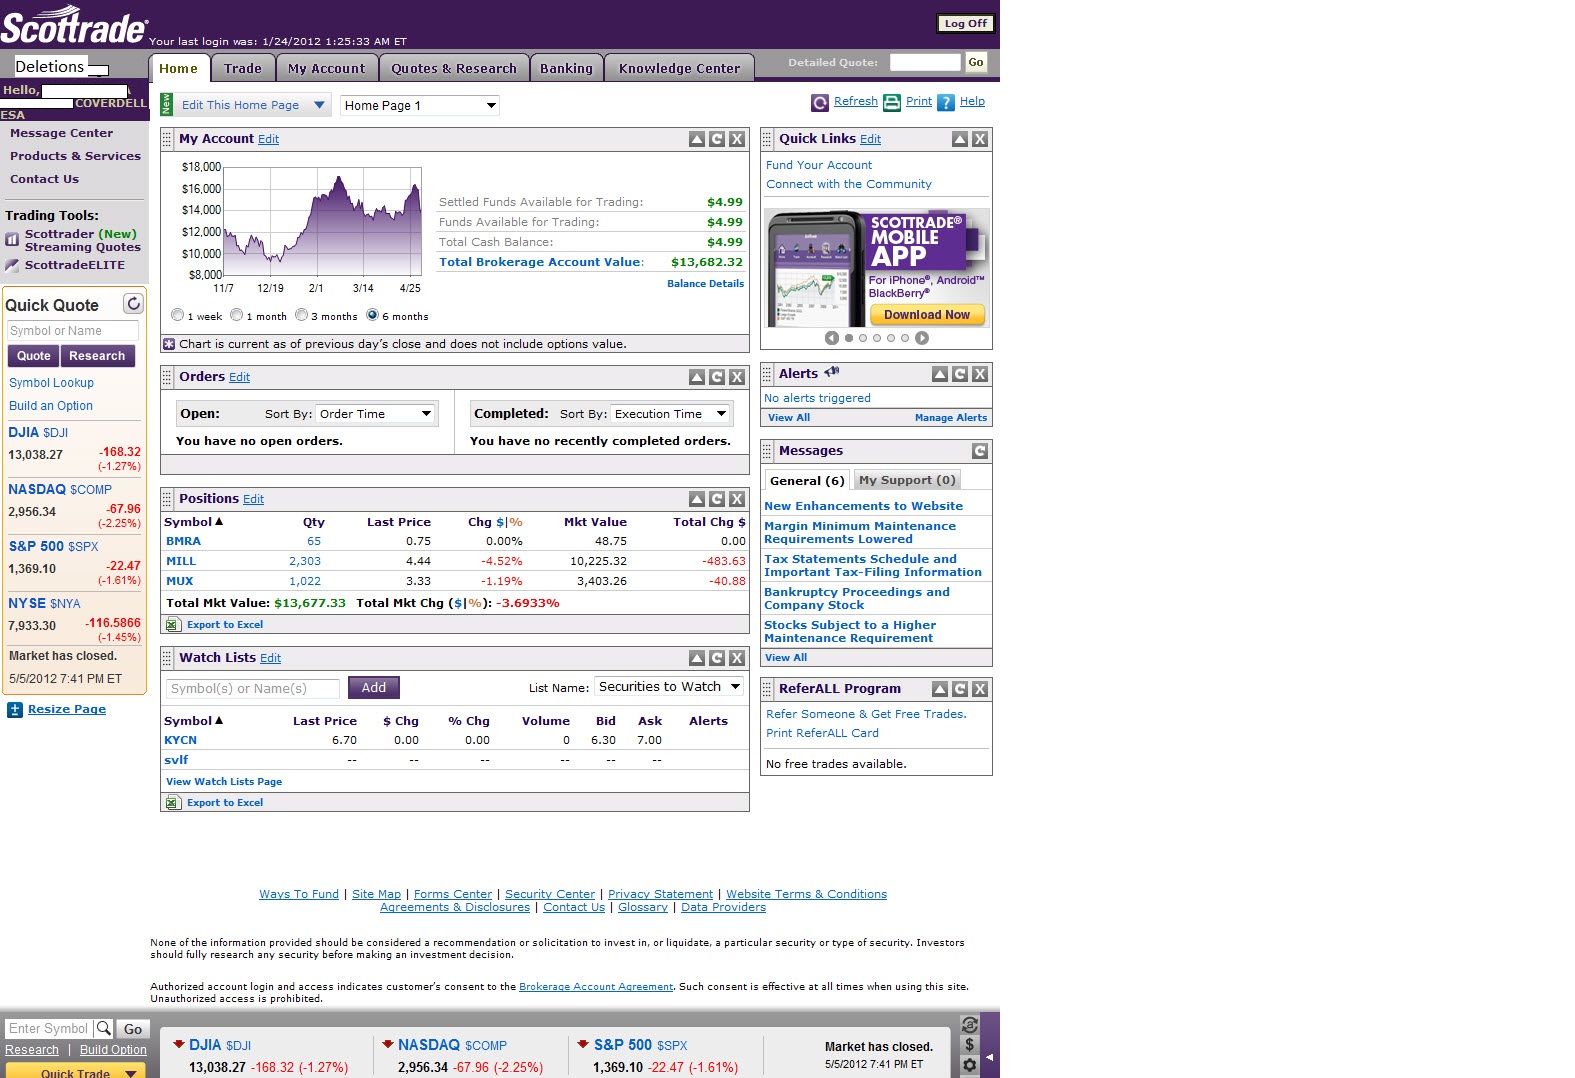1575x1078 pixels.
Task: Click the plus icon by Resize Page
Action: [x=15, y=710]
